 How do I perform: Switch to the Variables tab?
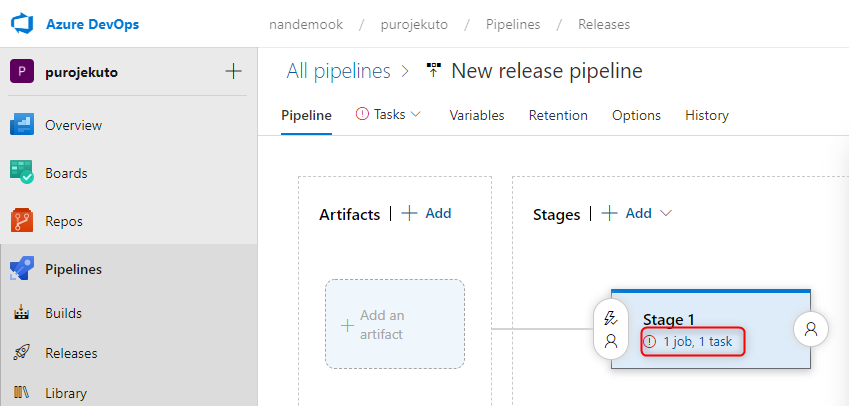coord(476,115)
